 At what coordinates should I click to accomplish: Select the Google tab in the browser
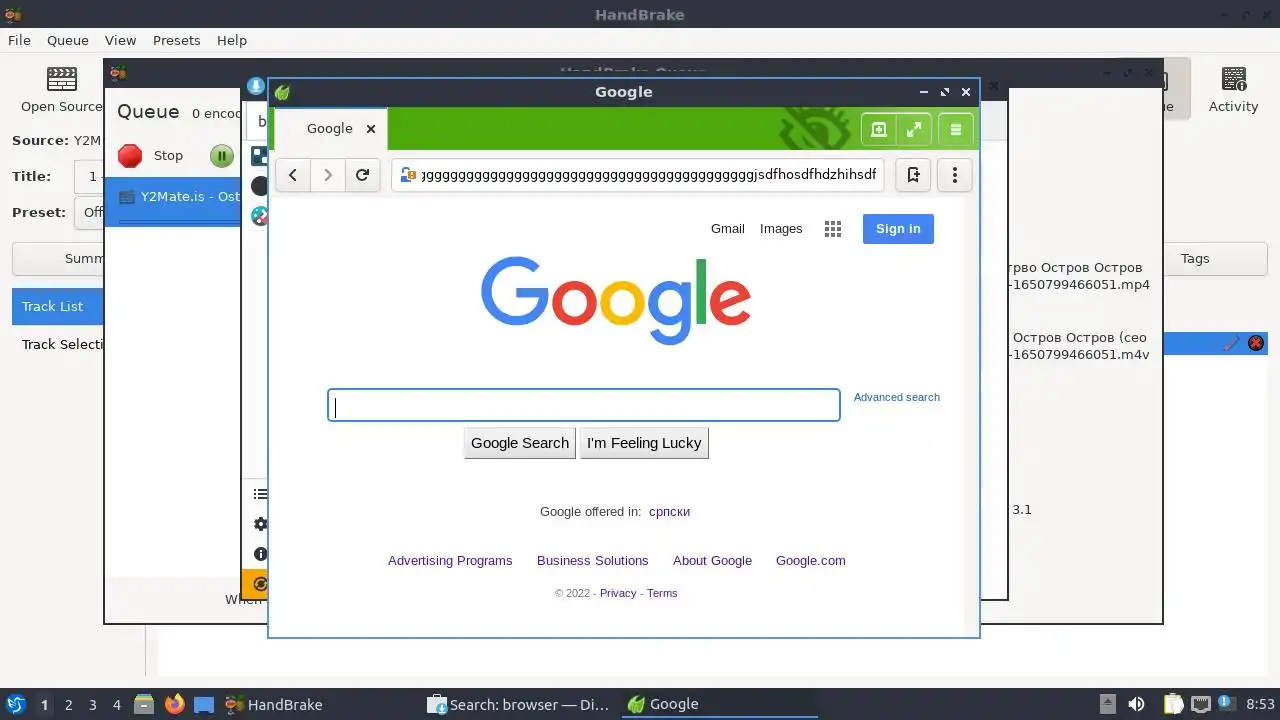coord(330,129)
